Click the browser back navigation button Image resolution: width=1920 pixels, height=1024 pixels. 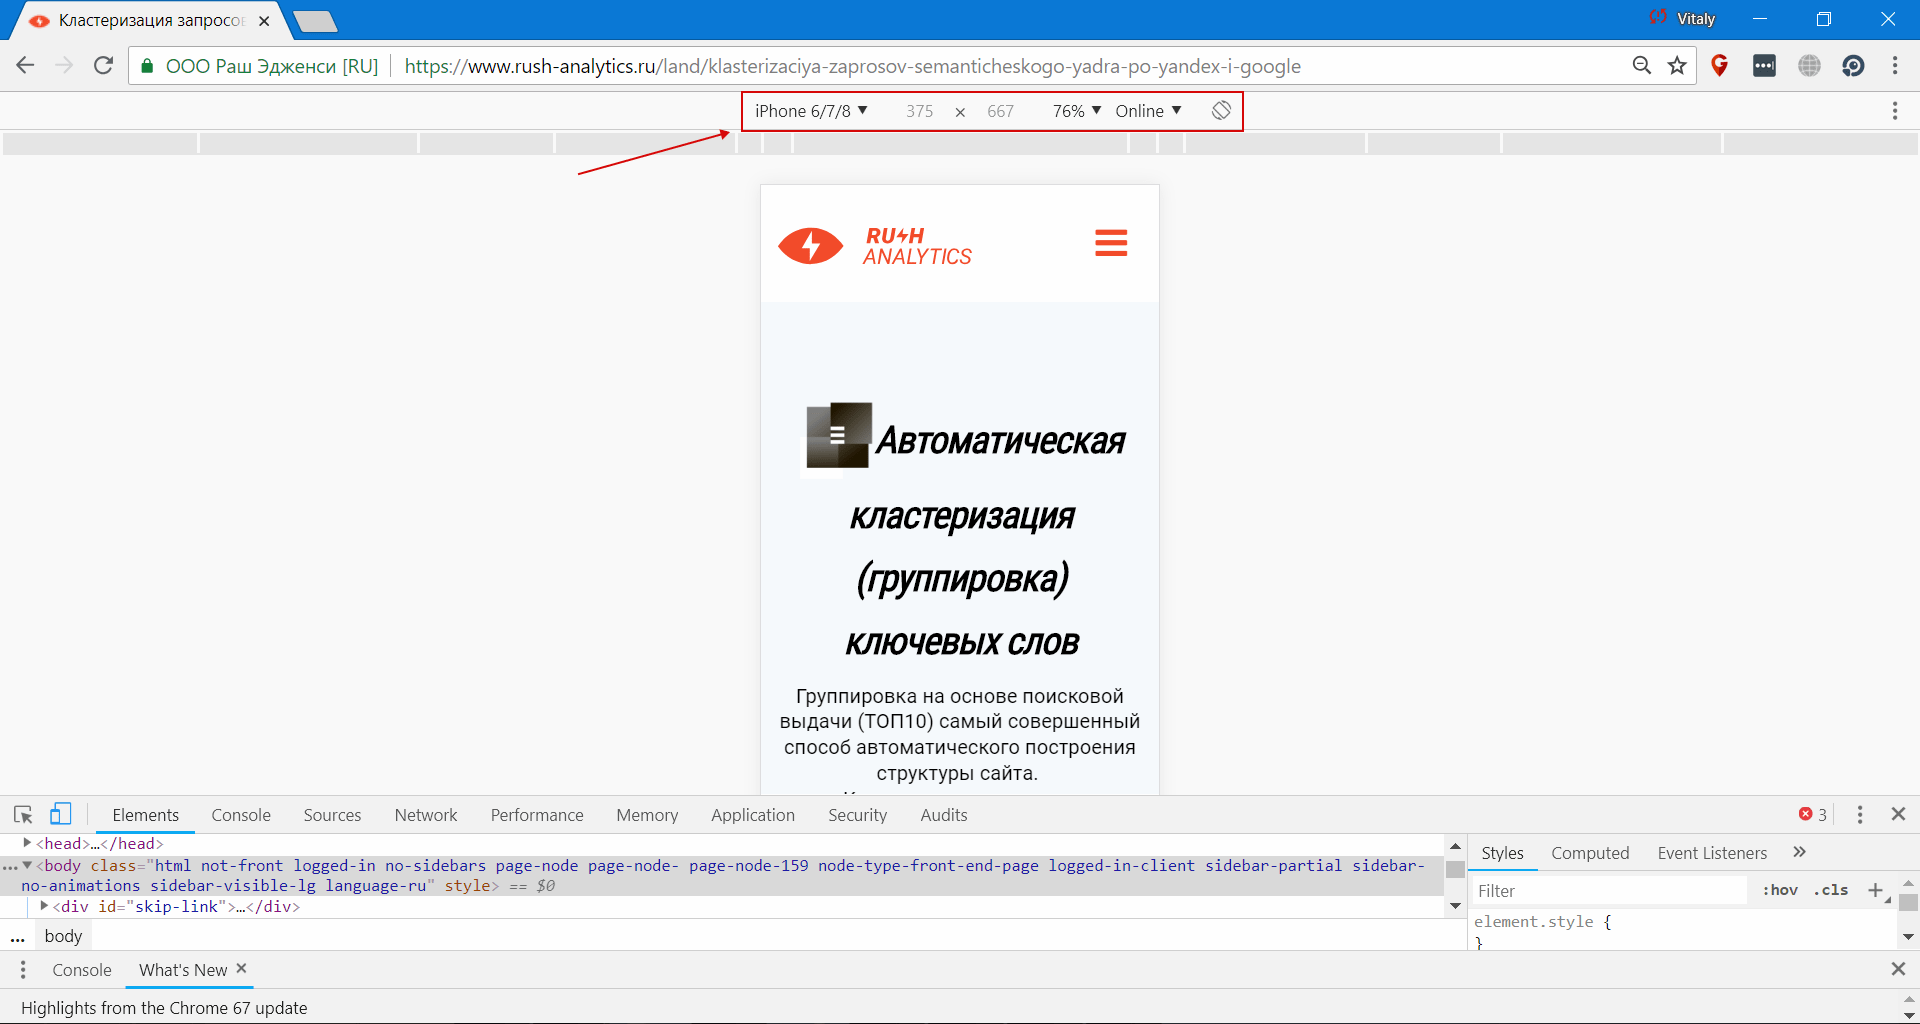24,65
